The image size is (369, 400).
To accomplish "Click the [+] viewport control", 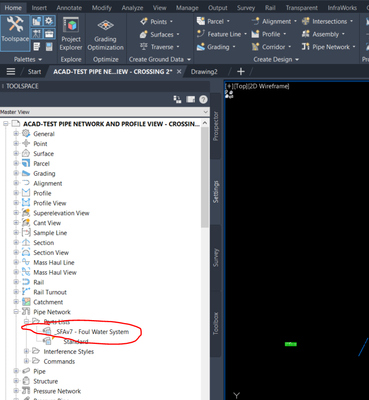I will (x=229, y=86).
